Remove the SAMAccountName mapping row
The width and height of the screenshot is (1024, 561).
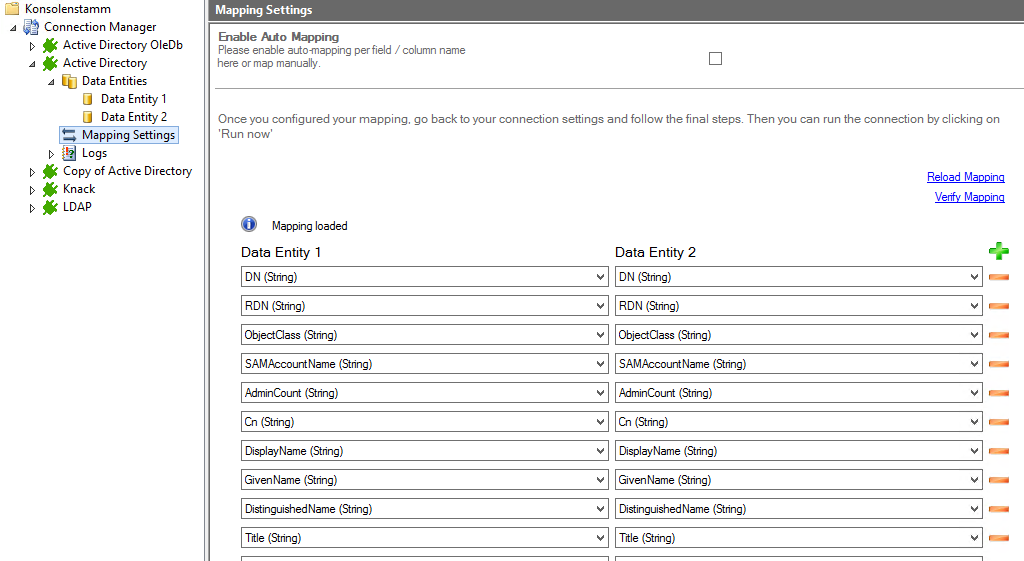[x=998, y=364]
